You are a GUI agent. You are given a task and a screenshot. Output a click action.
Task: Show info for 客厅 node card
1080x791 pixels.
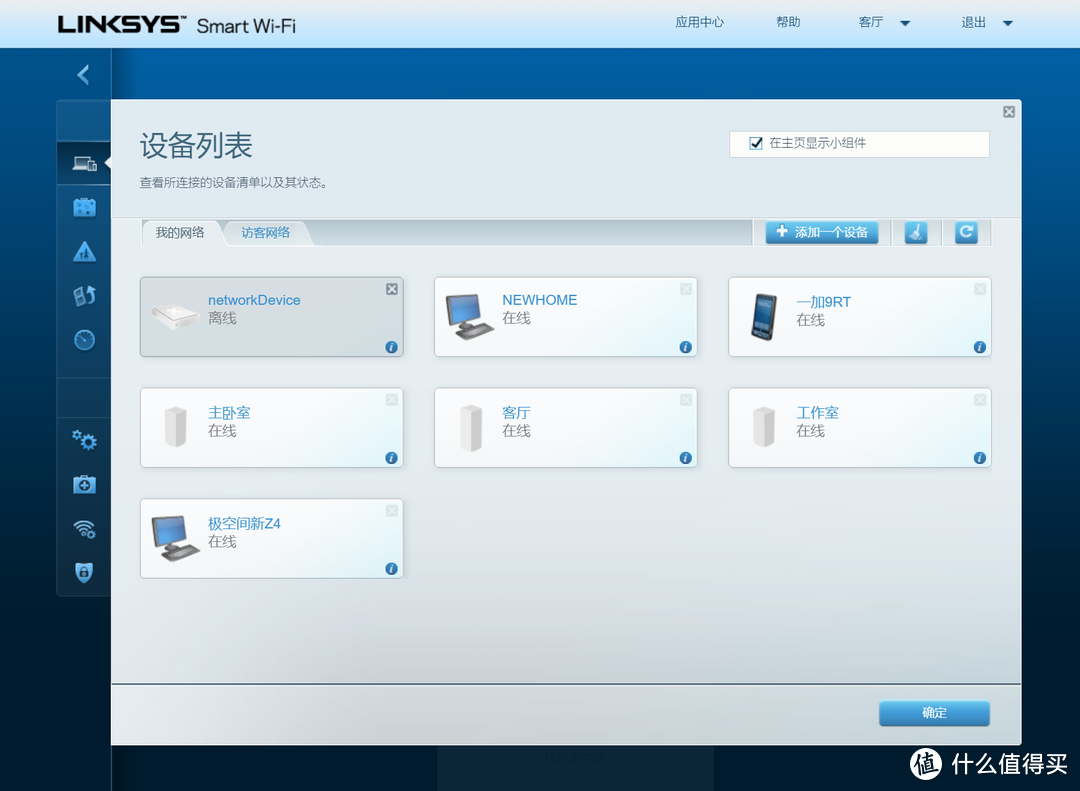coord(685,458)
